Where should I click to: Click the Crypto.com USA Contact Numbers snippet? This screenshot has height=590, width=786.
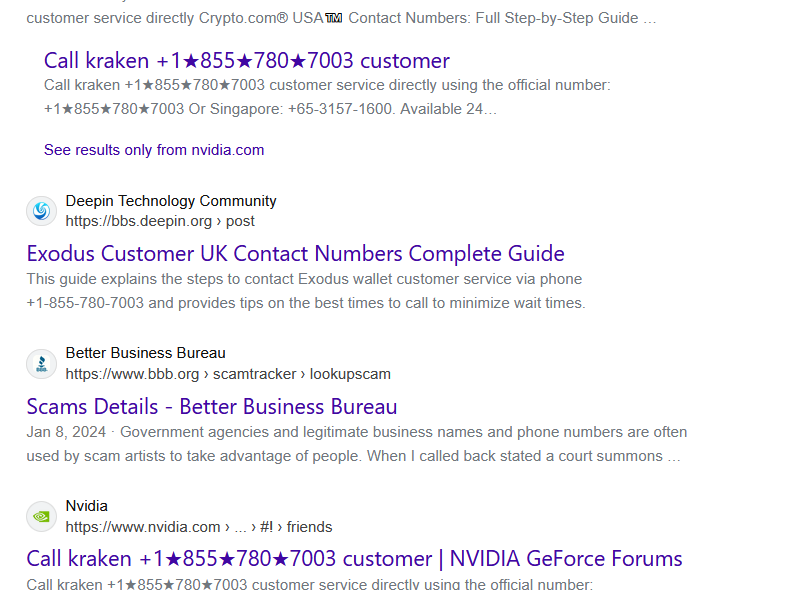pyautogui.click(x=341, y=18)
